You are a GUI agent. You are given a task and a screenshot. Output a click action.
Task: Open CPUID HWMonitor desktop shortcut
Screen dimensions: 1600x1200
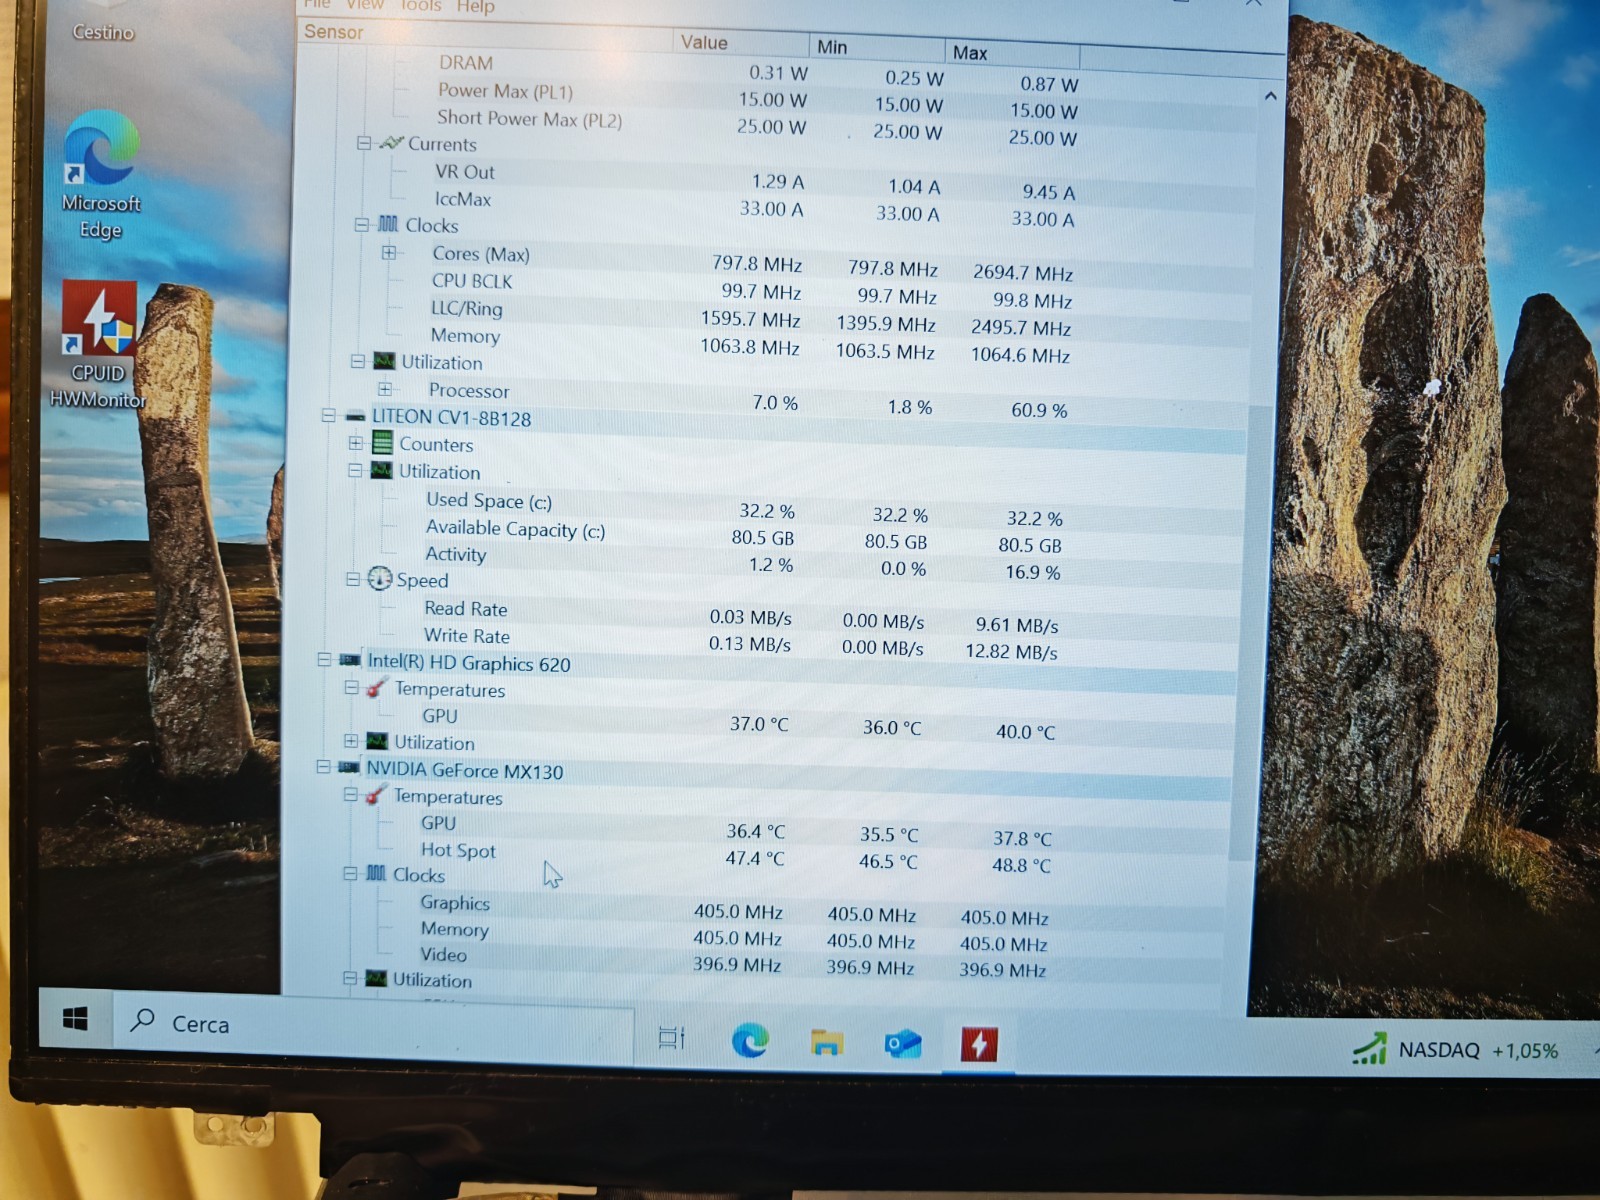pyautogui.click(x=98, y=345)
